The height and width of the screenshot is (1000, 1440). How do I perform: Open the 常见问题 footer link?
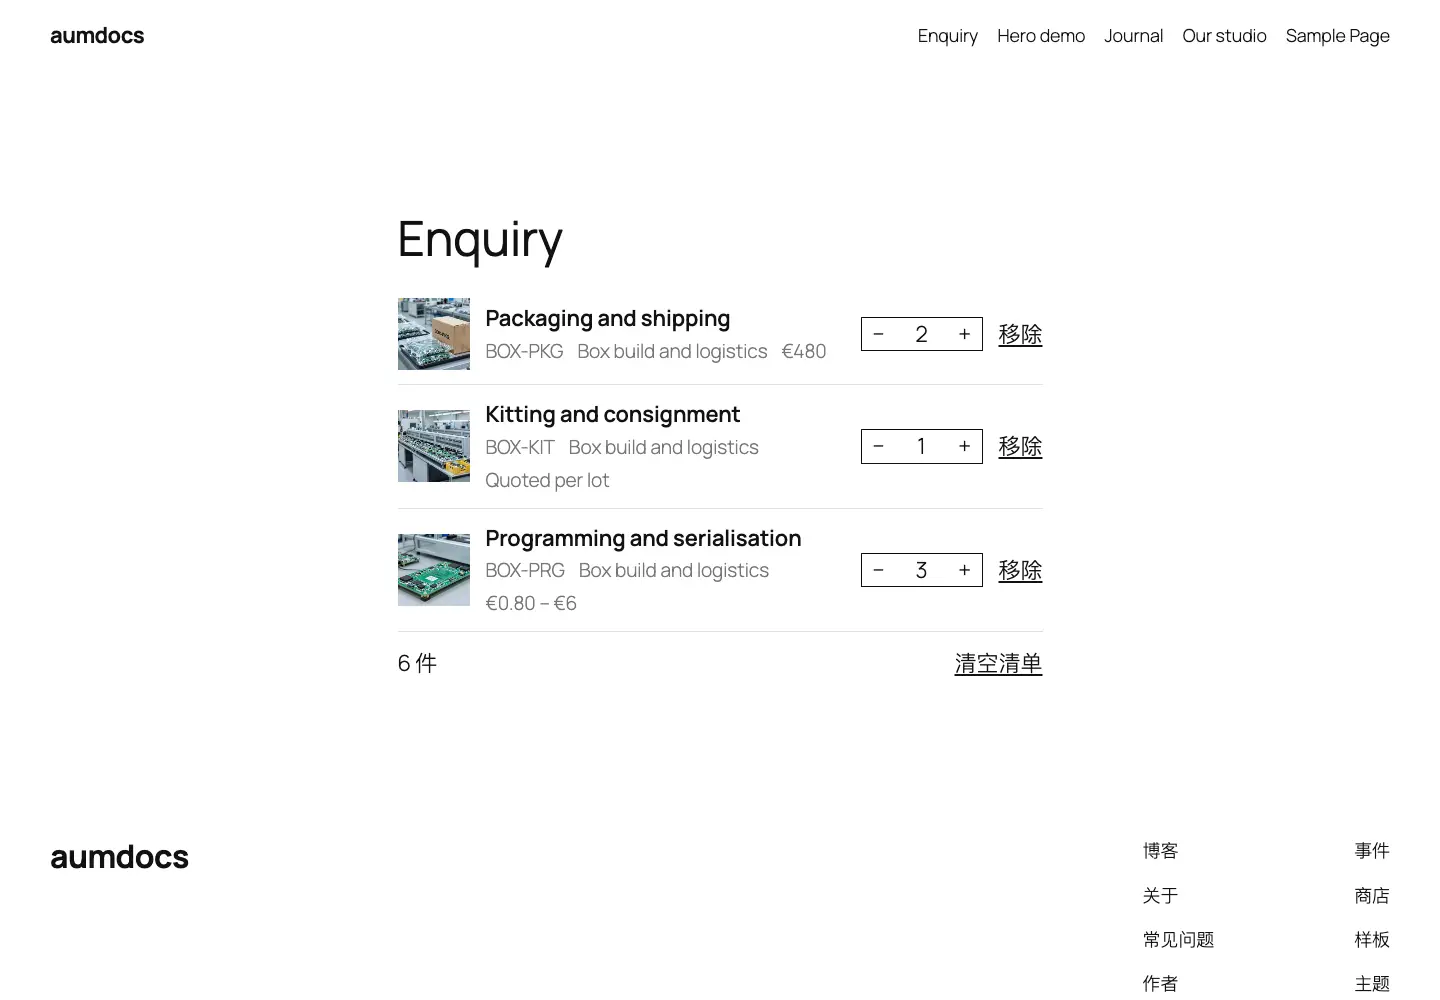pyautogui.click(x=1178, y=940)
